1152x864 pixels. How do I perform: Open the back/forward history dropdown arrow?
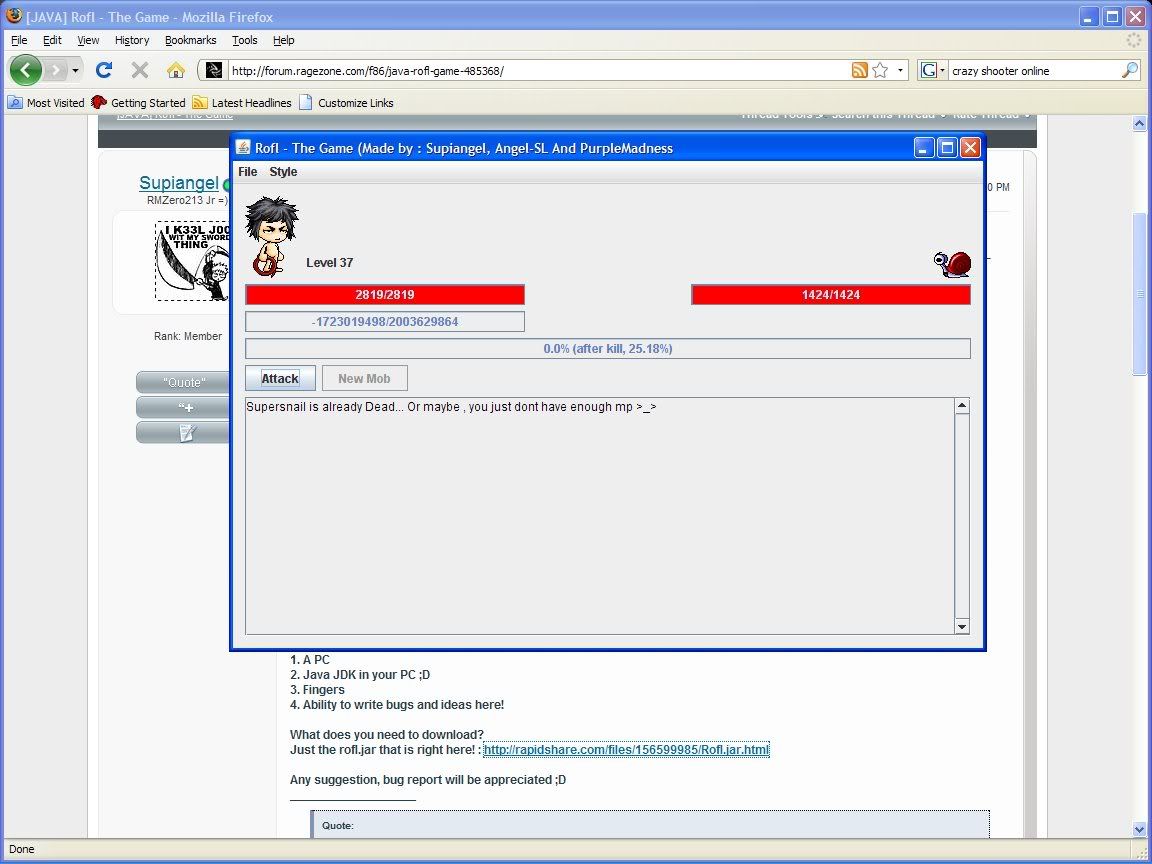tap(75, 71)
